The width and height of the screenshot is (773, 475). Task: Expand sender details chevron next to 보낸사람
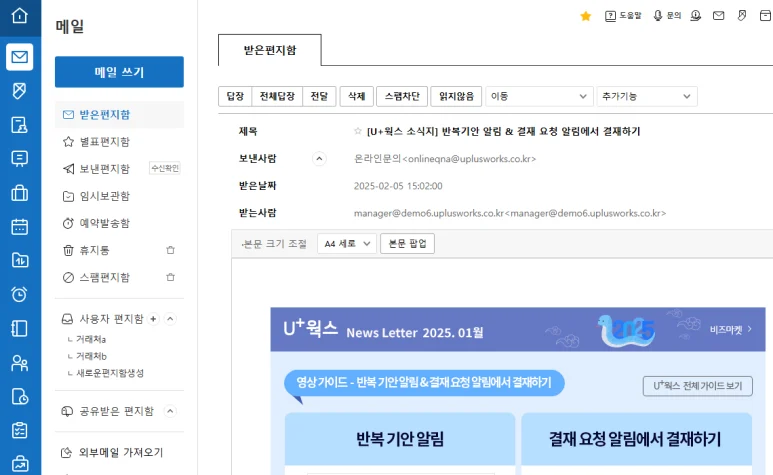pos(320,158)
